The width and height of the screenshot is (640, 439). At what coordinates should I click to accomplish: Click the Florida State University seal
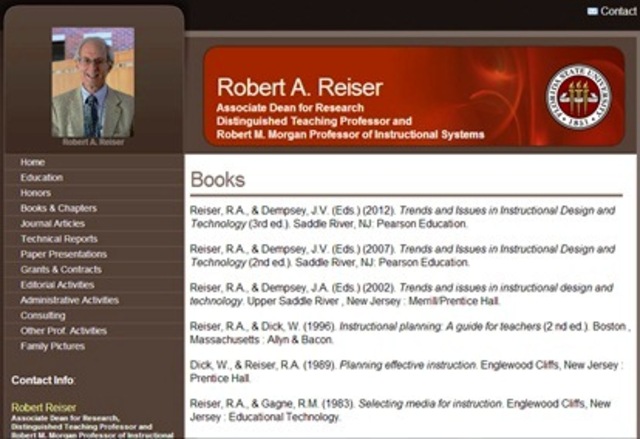coord(578,97)
